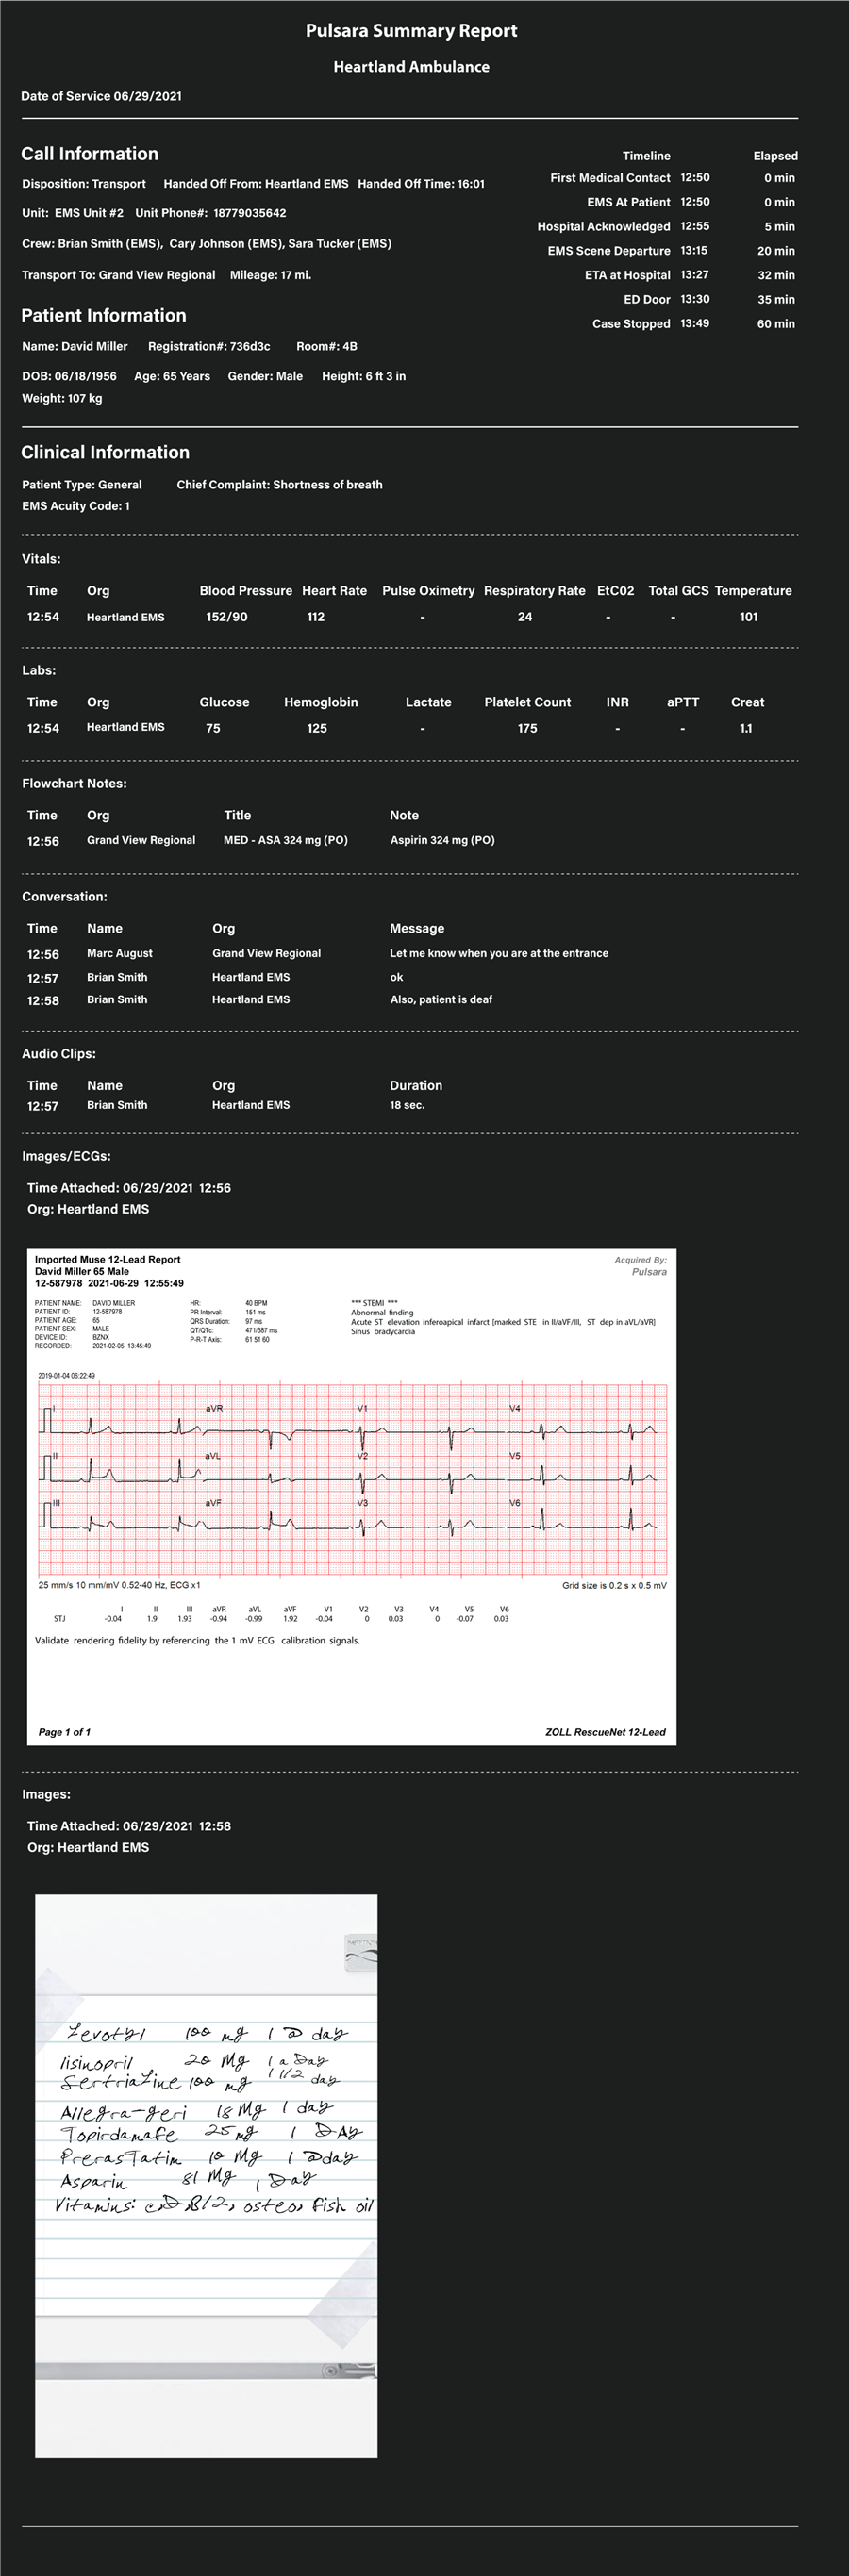Click the 'Pulsara Summary Report' title

tap(411, 31)
